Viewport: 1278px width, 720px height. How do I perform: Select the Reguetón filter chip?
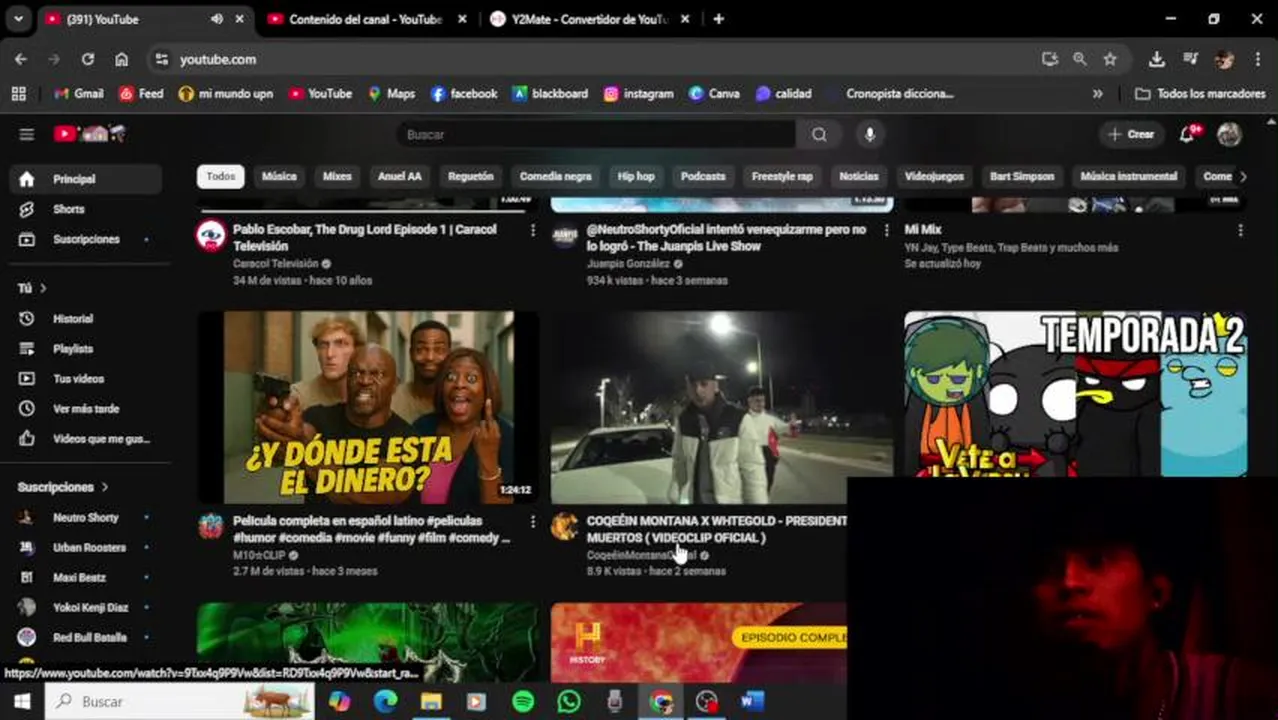click(470, 176)
